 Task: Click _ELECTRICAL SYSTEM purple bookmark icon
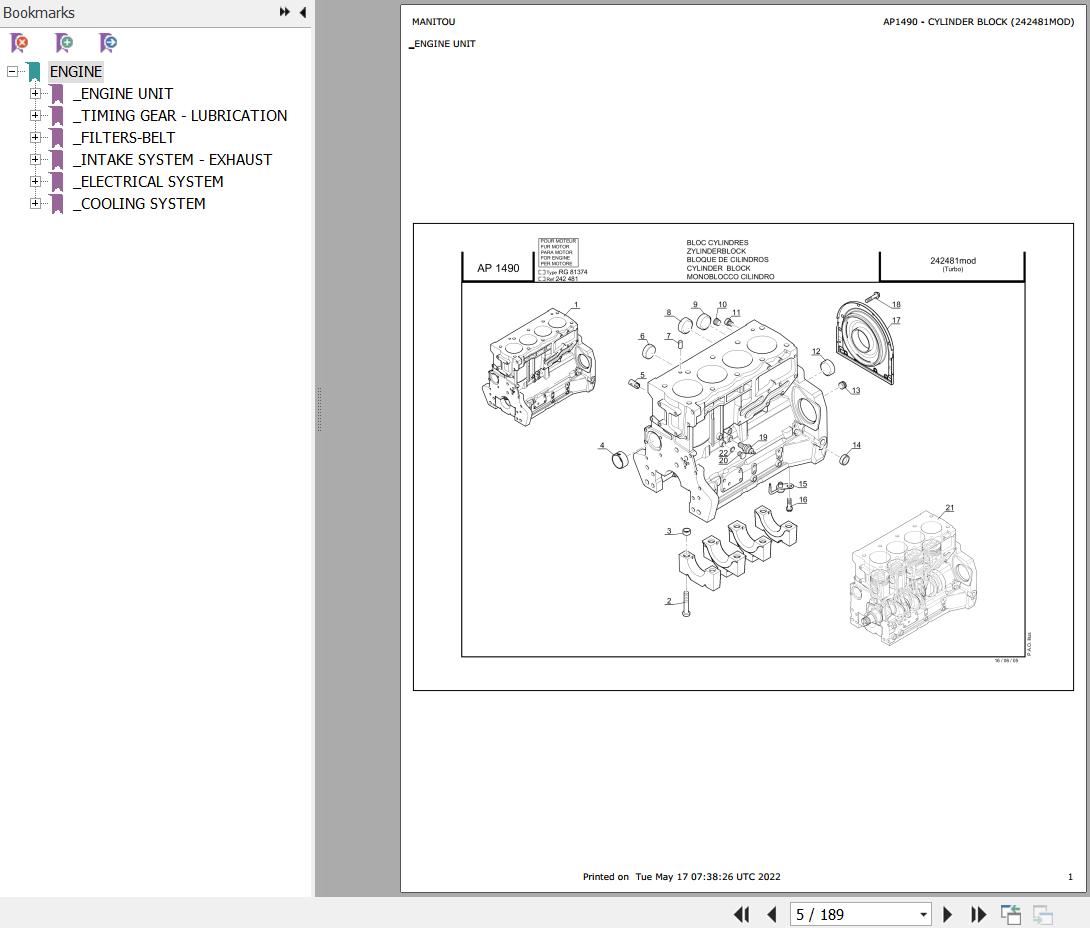click(57, 181)
